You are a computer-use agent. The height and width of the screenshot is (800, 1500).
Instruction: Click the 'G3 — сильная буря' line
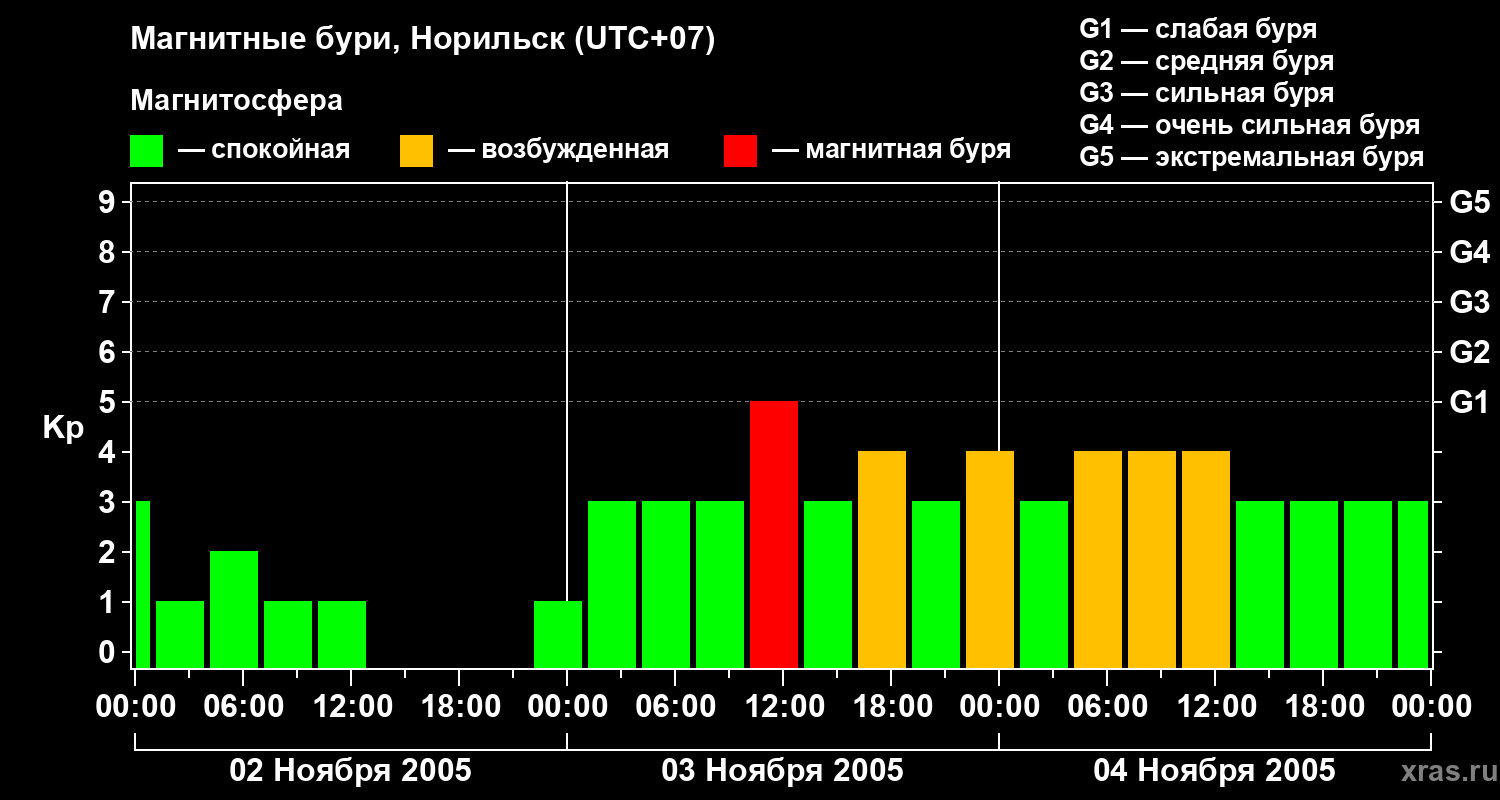click(1207, 93)
